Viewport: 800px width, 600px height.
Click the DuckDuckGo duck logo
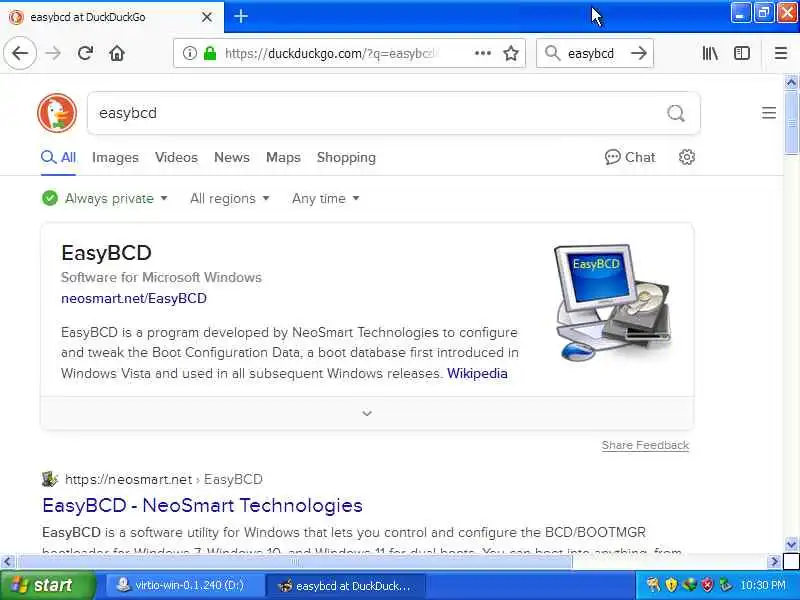tap(57, 113)
